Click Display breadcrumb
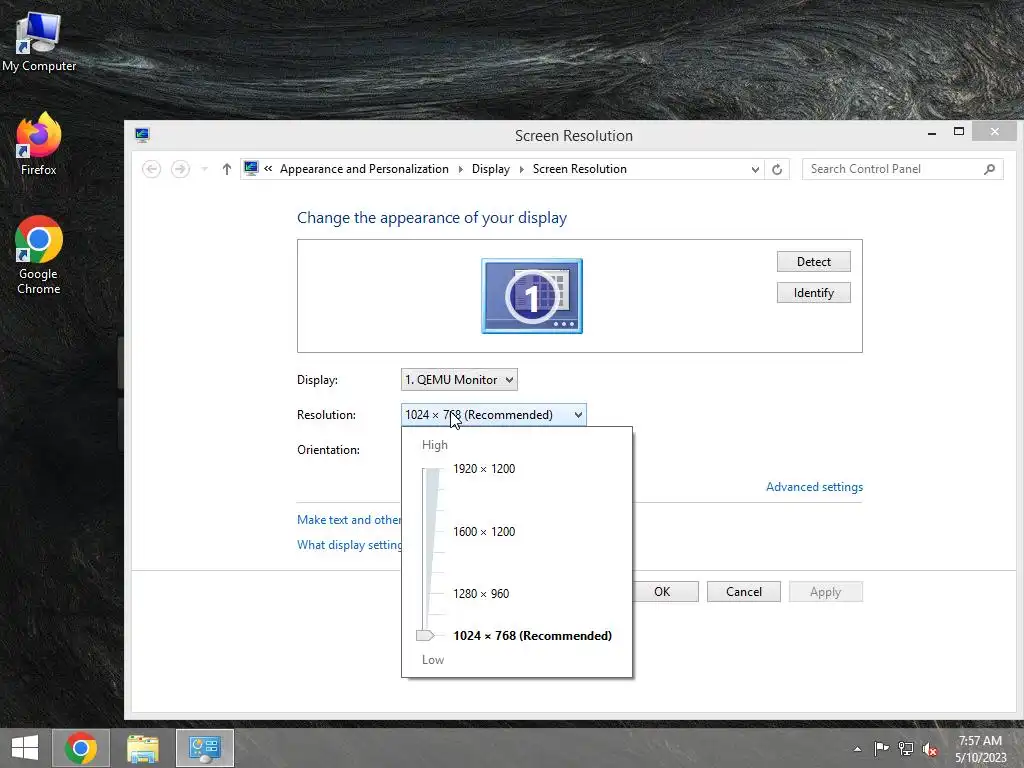 [x=490, y=169]
